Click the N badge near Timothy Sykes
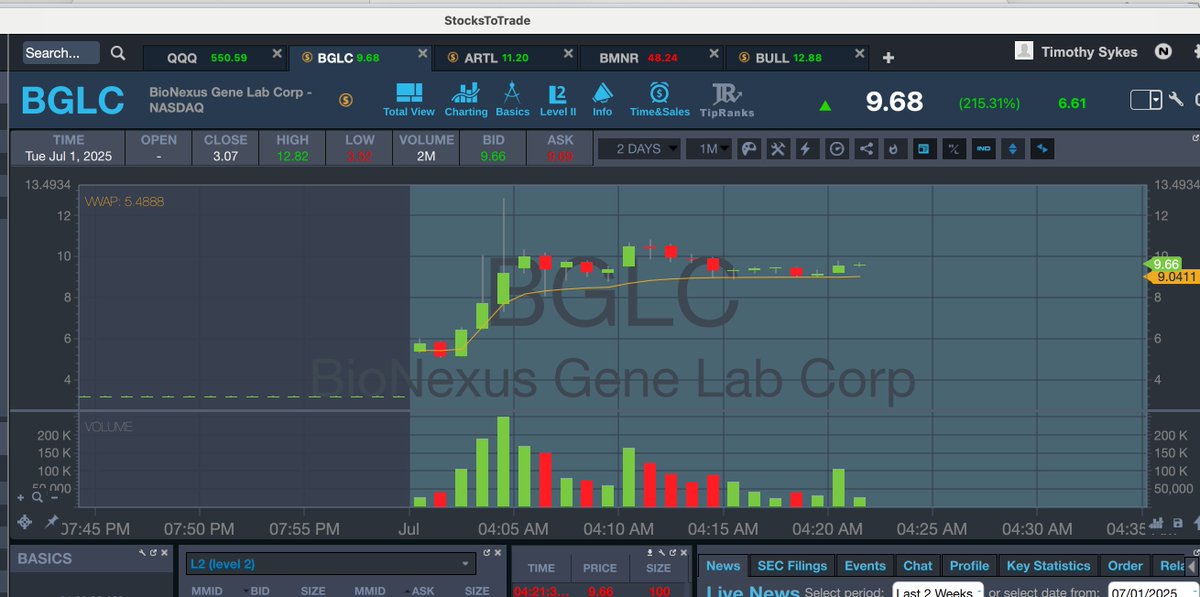Image resolution: width=1200 pixels, height=597 pixels. coord(1163,51)
